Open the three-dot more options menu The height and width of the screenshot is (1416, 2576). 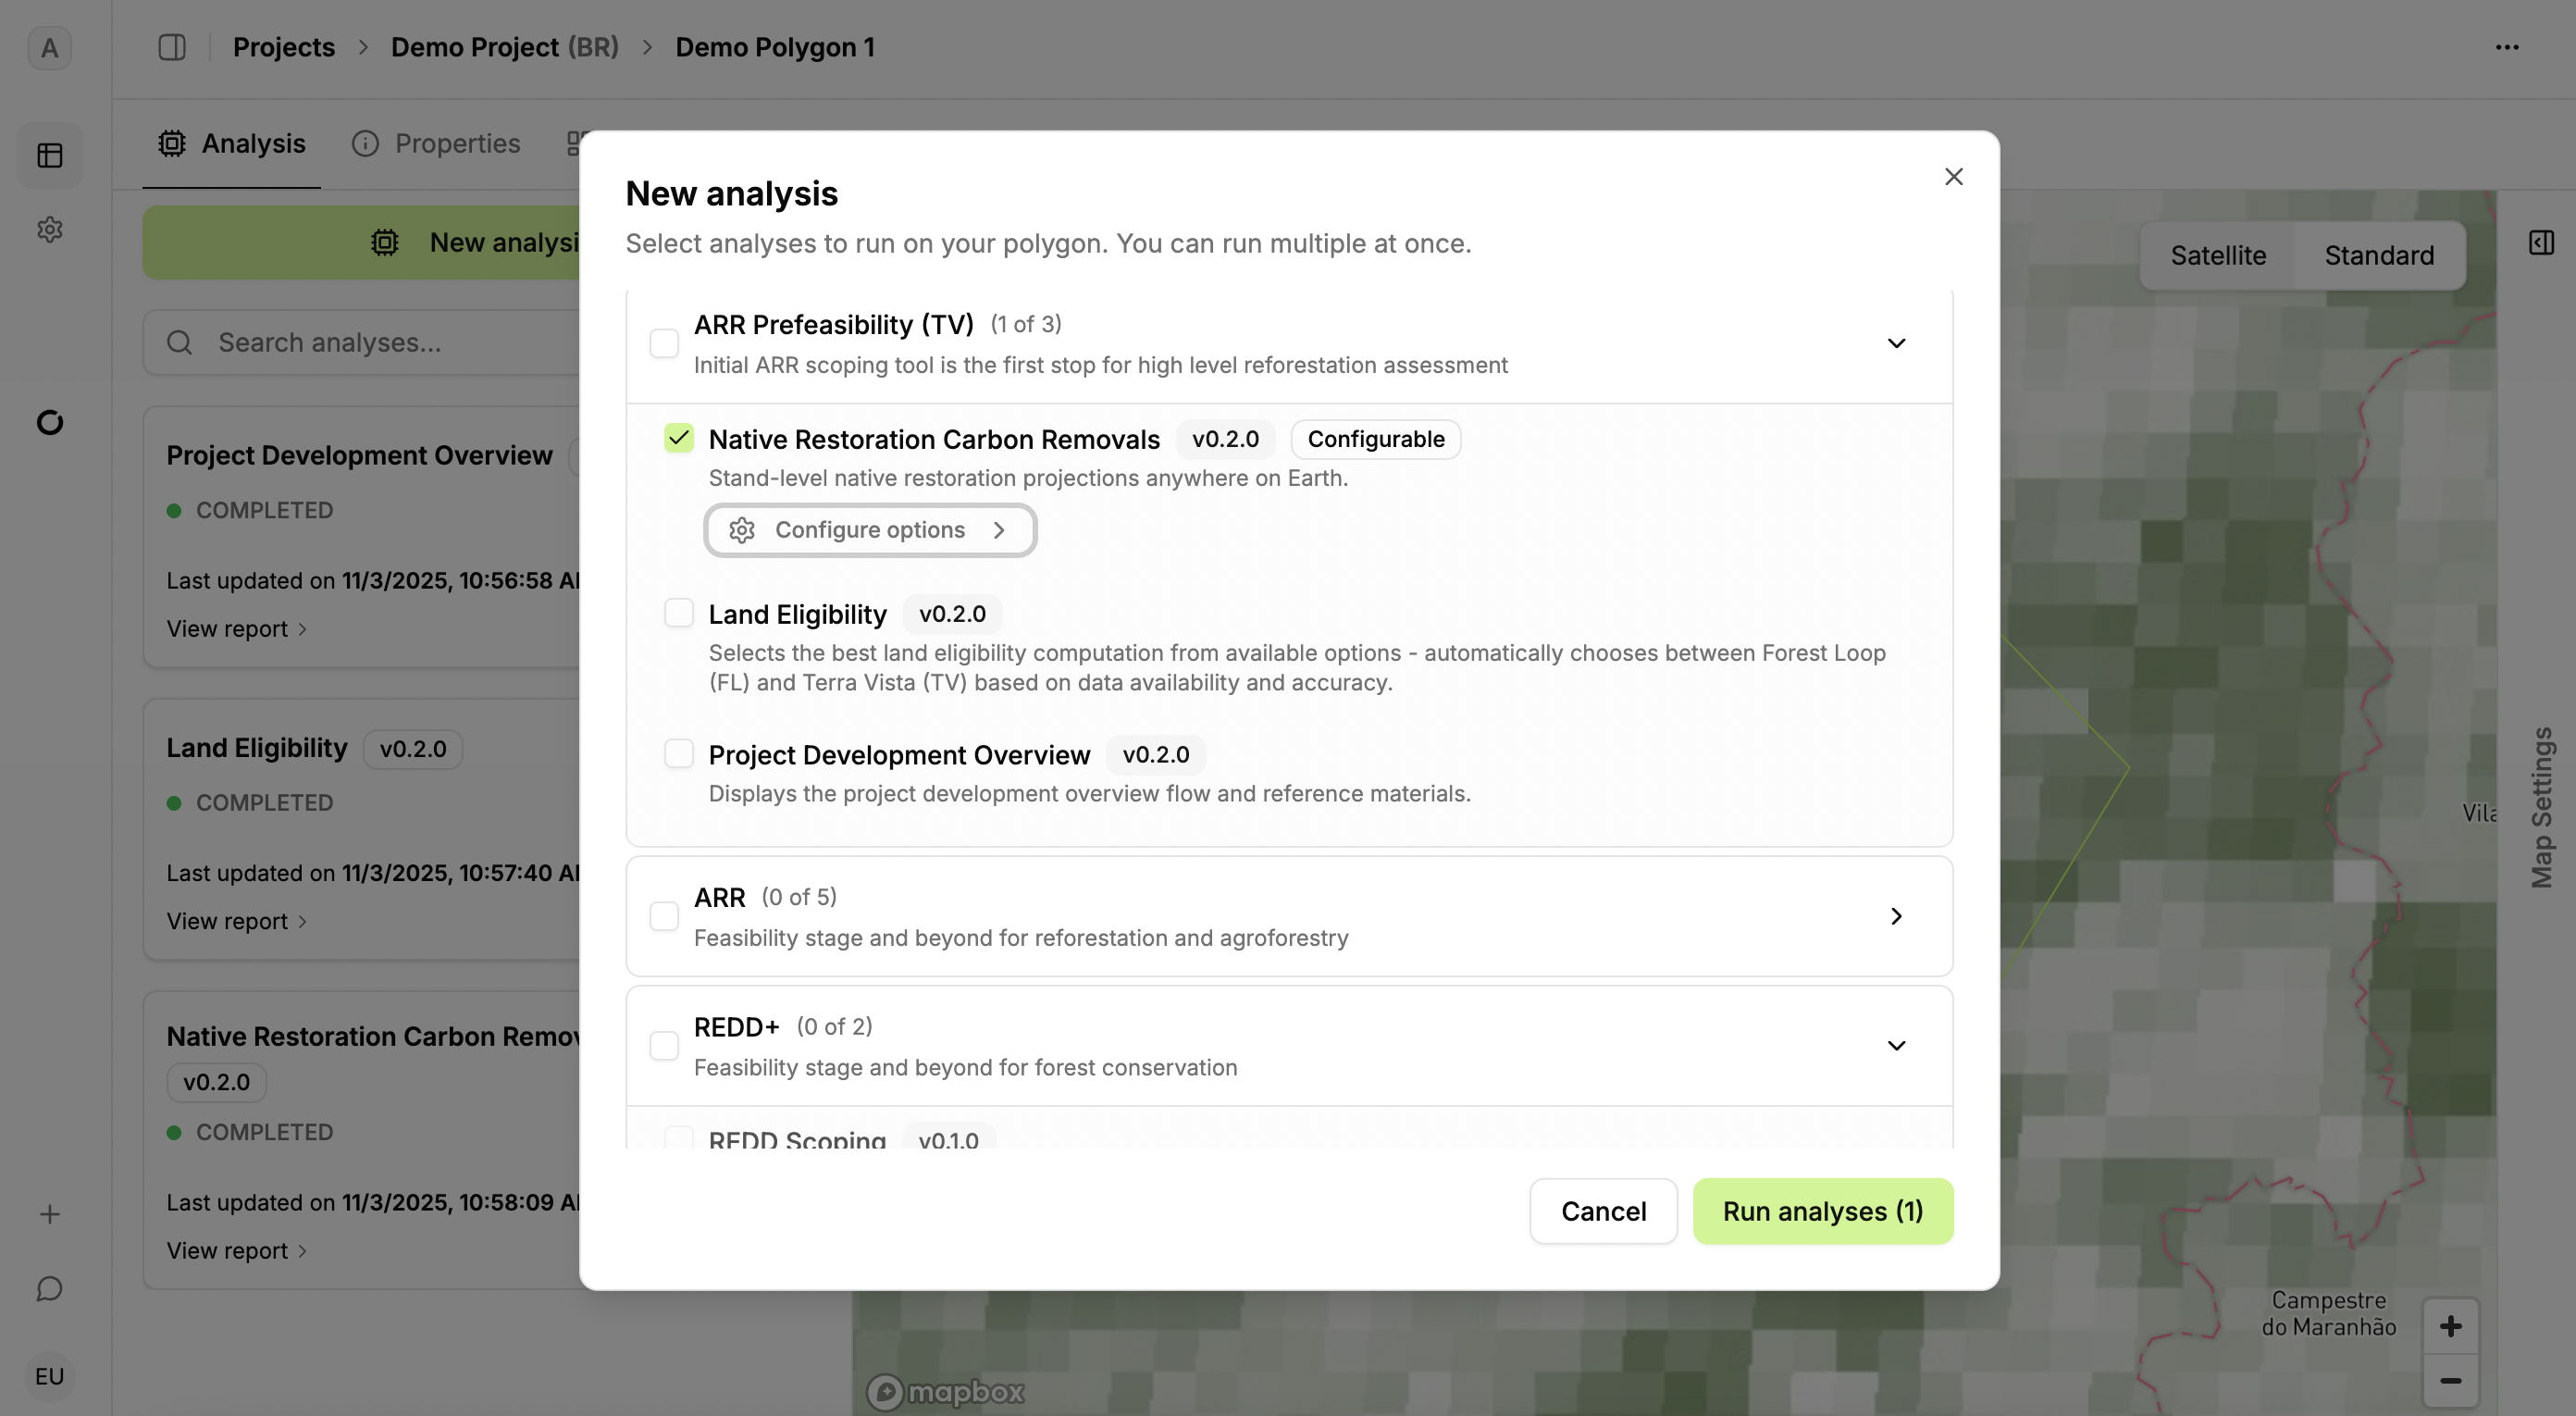(x=2506, y=47)
